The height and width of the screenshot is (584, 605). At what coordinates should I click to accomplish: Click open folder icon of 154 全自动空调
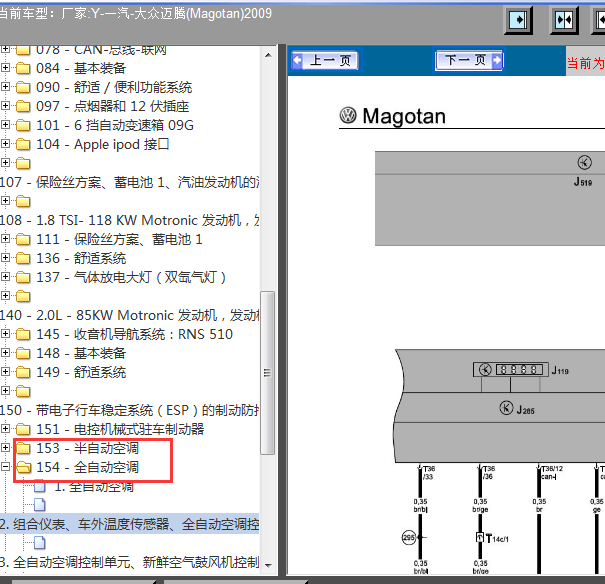(24, 467)
